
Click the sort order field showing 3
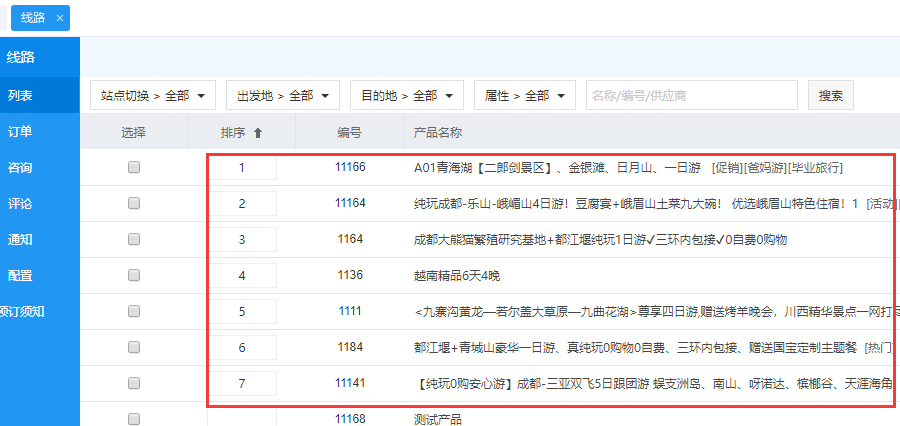coord(242,240)
